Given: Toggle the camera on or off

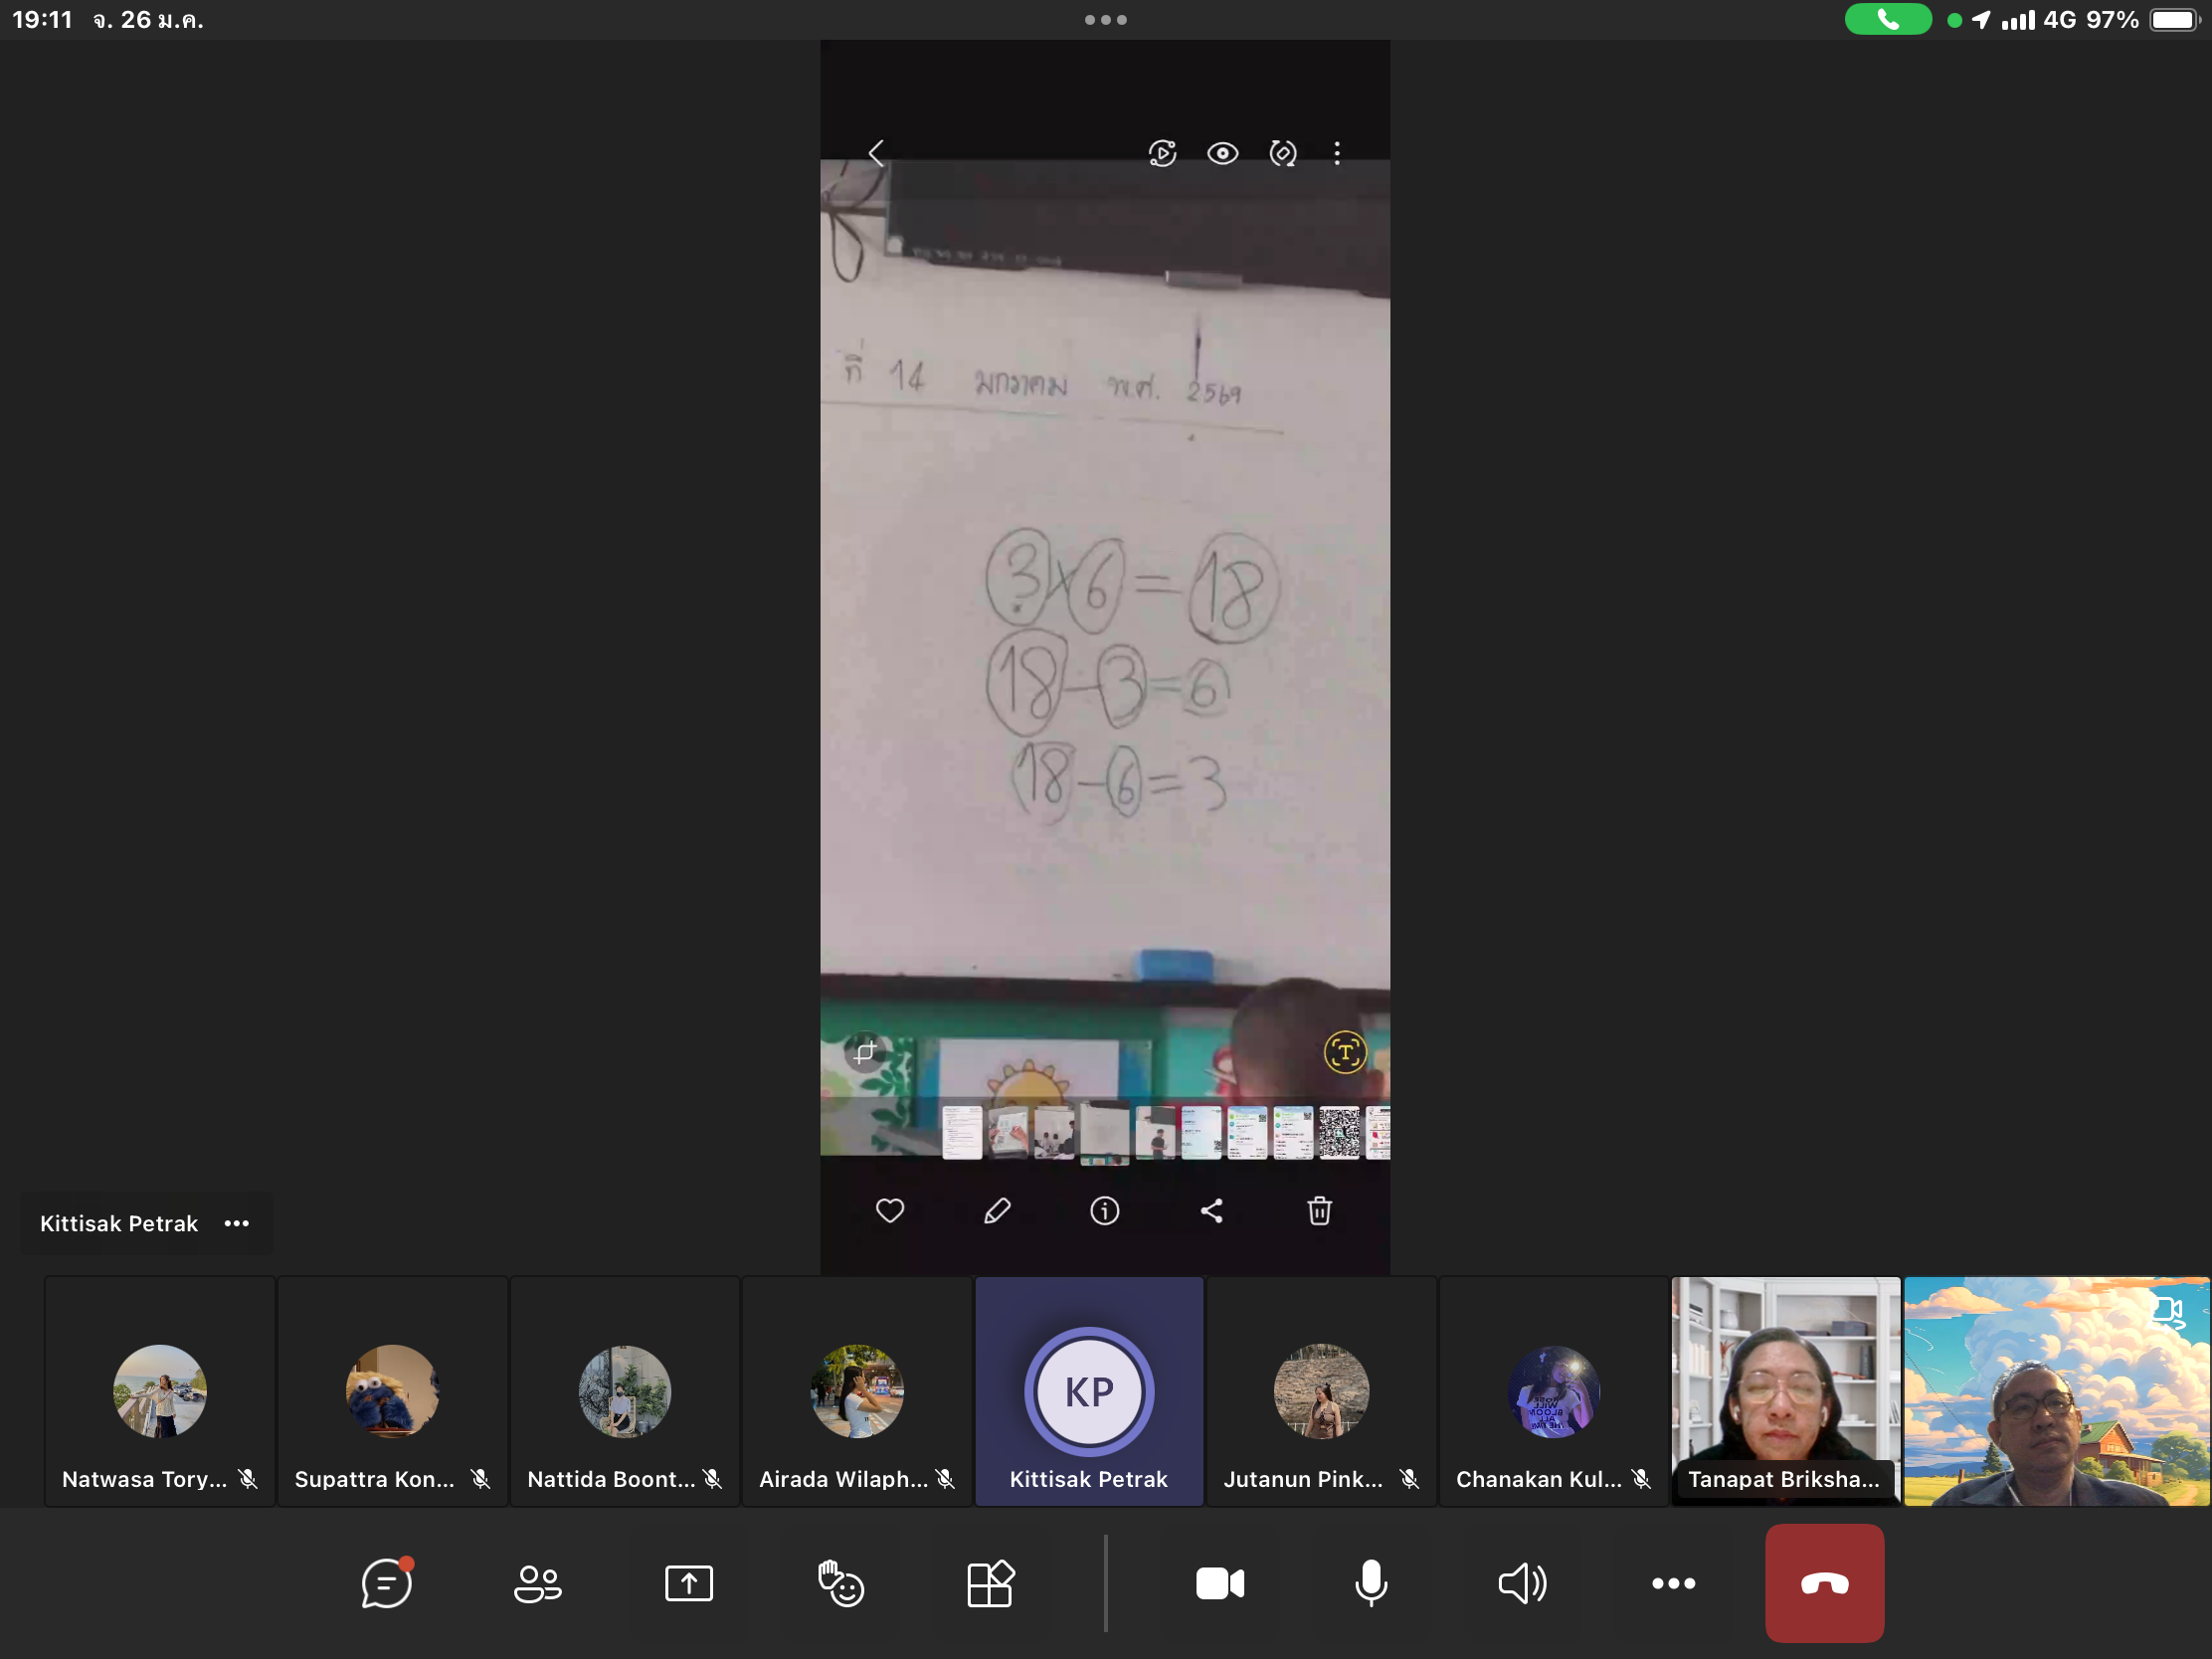Looking at the screenshot, I should 1220,1583.
